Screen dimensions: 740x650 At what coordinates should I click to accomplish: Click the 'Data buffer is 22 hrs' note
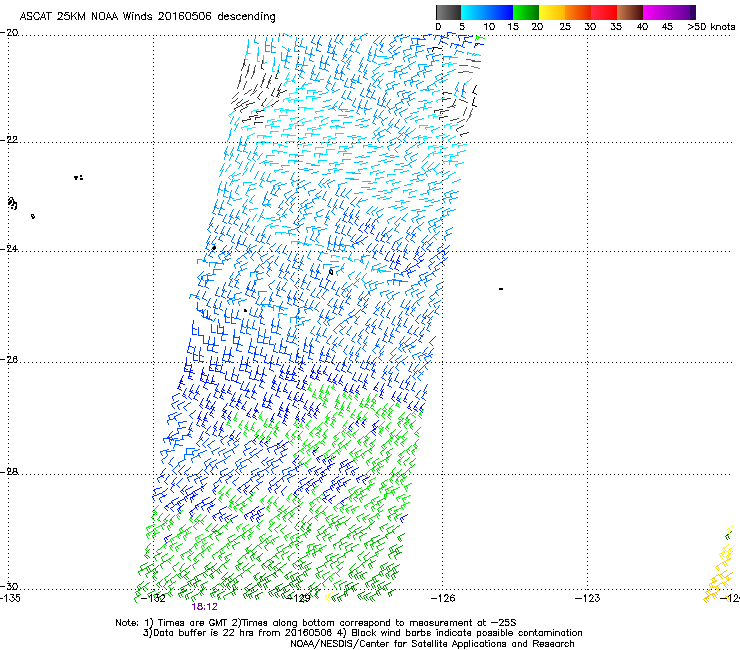coord(362,633)
